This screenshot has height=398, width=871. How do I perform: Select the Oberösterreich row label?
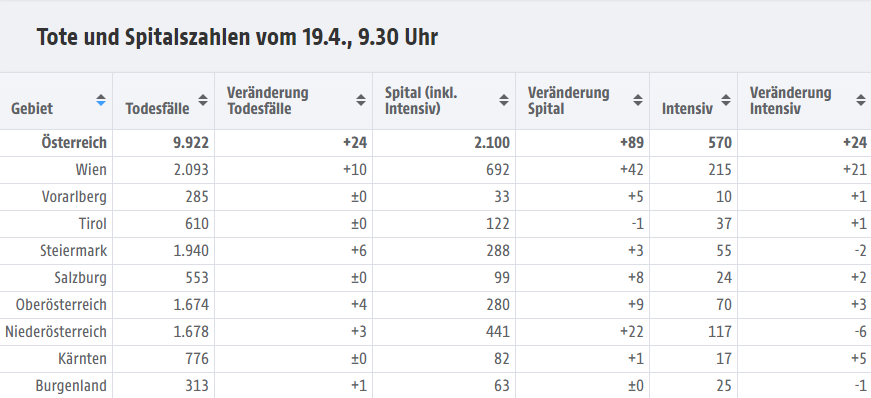[x=61, y=305]
